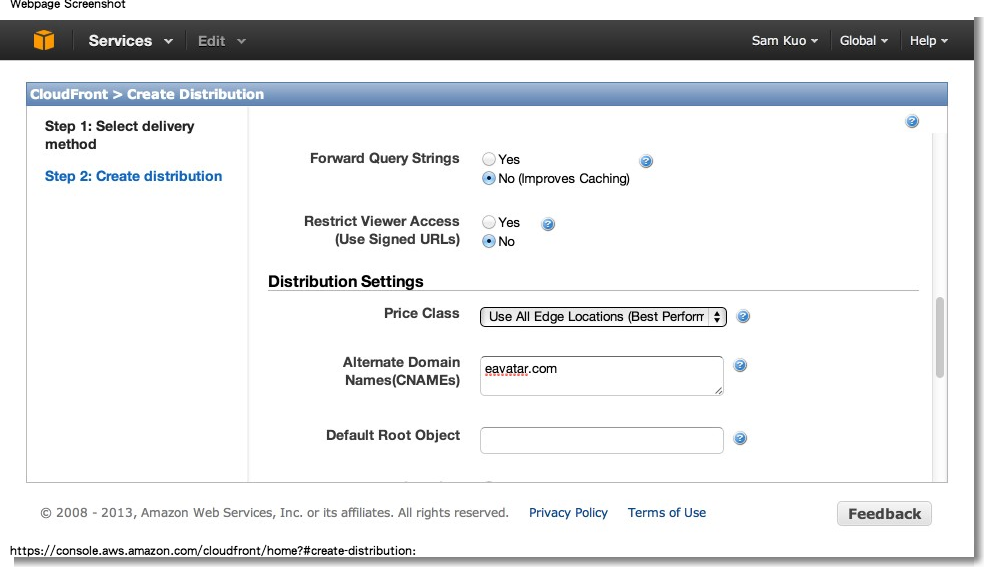Click the Feedback button
The image size is (984, 567).
pos(884,514)
